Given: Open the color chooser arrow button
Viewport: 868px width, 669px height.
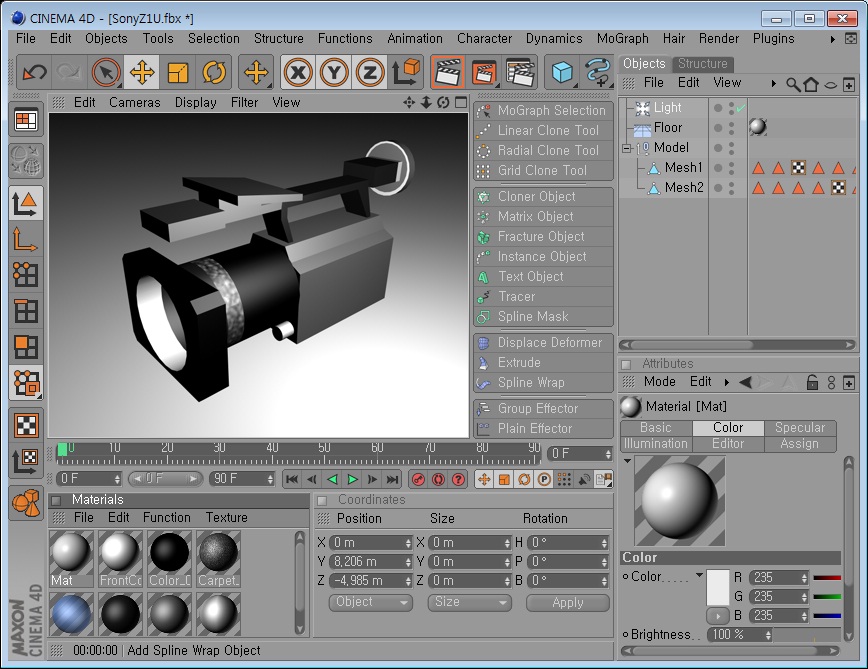Looking at the screenshot, I should [x=718, y=615].
